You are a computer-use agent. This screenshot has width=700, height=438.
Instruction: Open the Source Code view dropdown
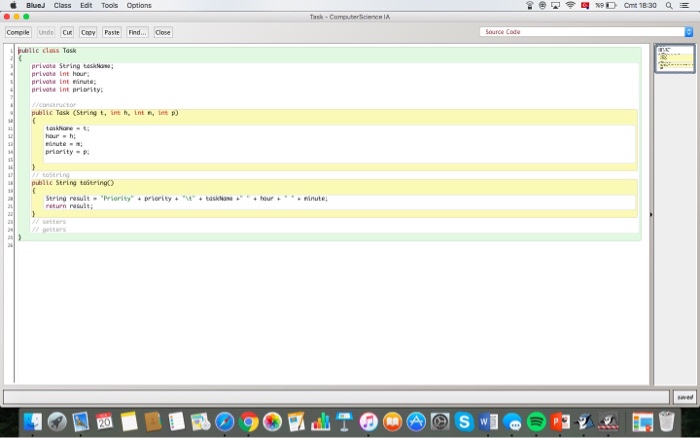tap(586, 32)
